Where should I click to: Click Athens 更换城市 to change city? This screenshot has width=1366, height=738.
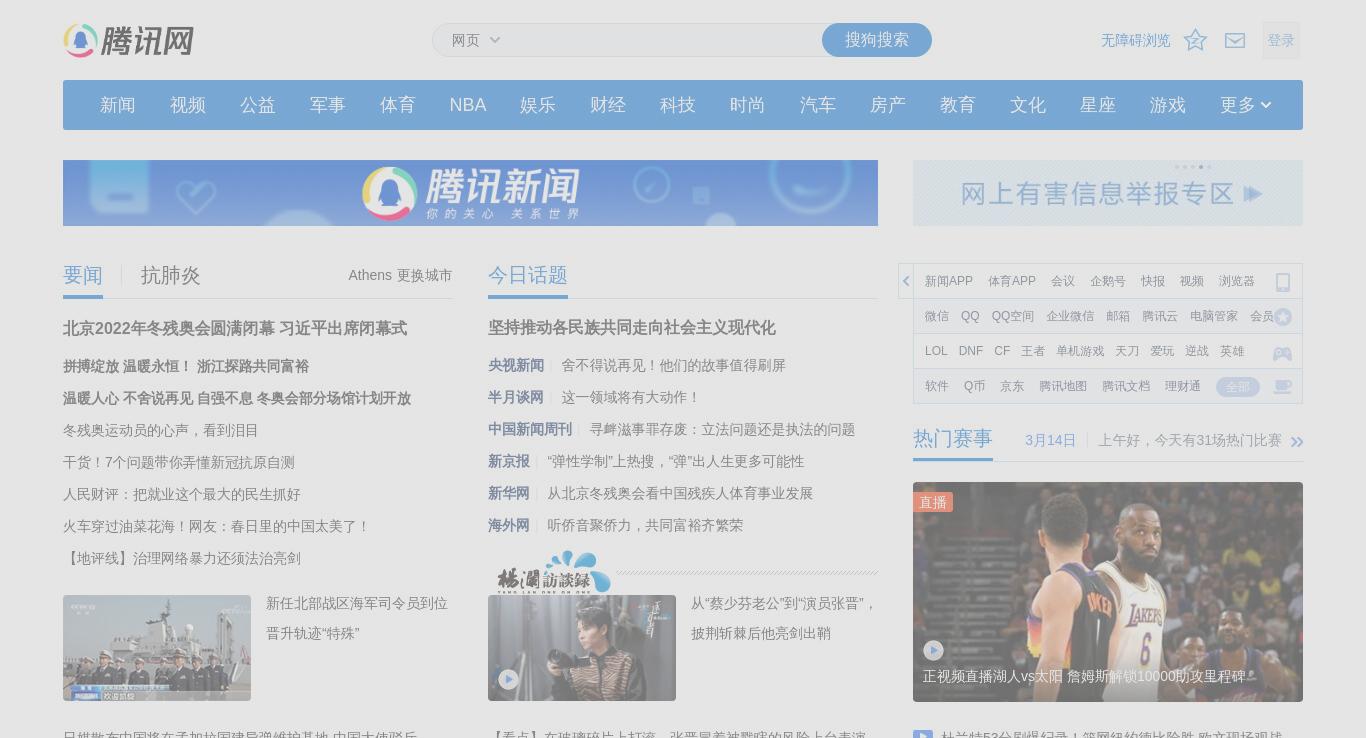pos(400,275)
